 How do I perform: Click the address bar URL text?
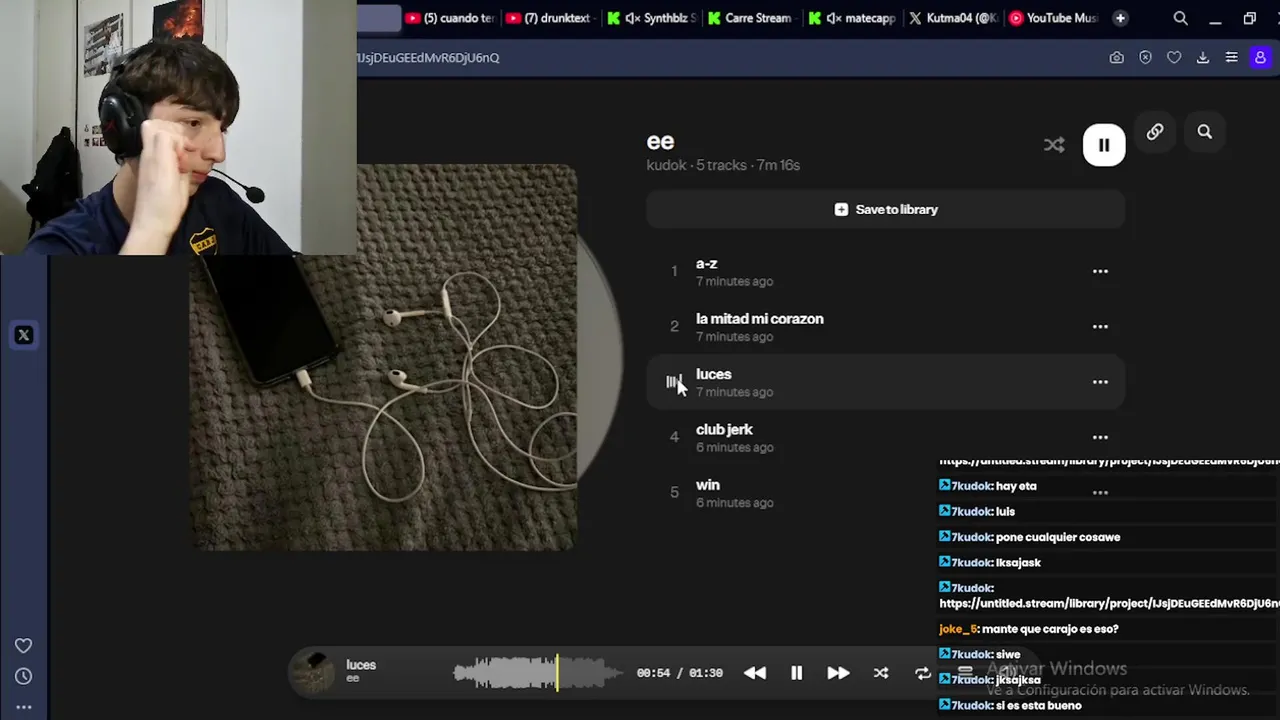pyautogui.click(x=428, y=58)
